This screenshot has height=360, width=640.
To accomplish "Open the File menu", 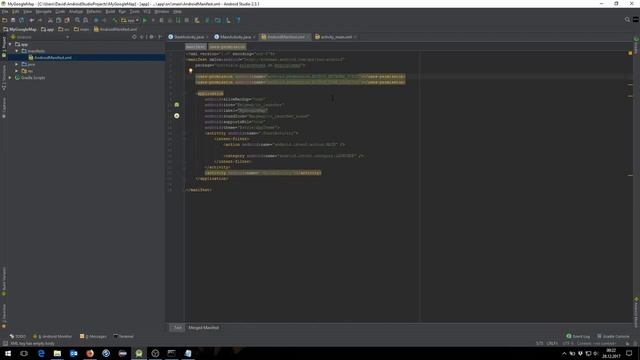I will tap(4, 12).
